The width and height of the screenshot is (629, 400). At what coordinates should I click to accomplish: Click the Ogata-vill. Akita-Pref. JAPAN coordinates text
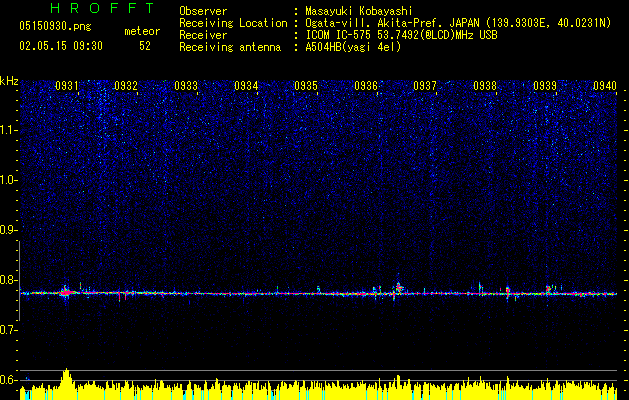(x=458, y=23)
